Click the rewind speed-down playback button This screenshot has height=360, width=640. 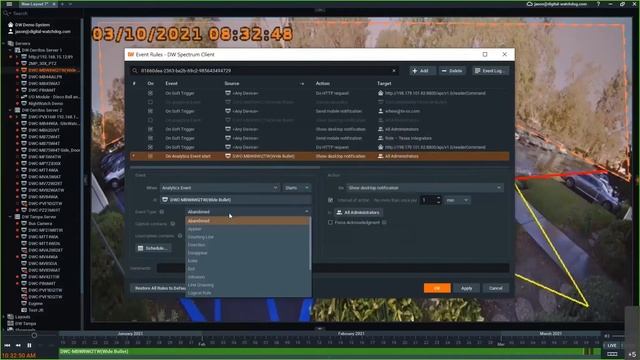coord(18,345)
